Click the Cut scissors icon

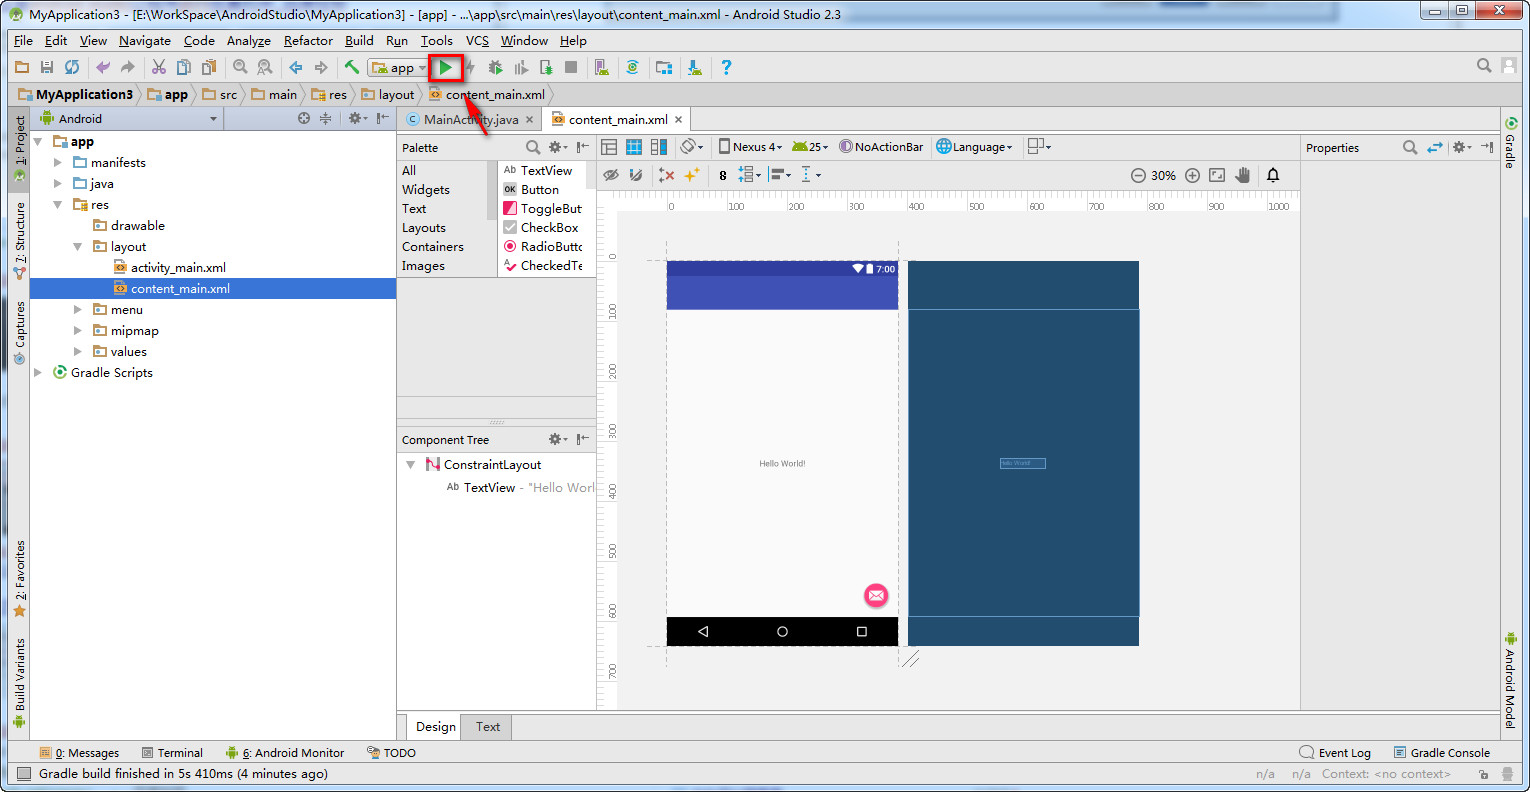(x=158, y=67)
